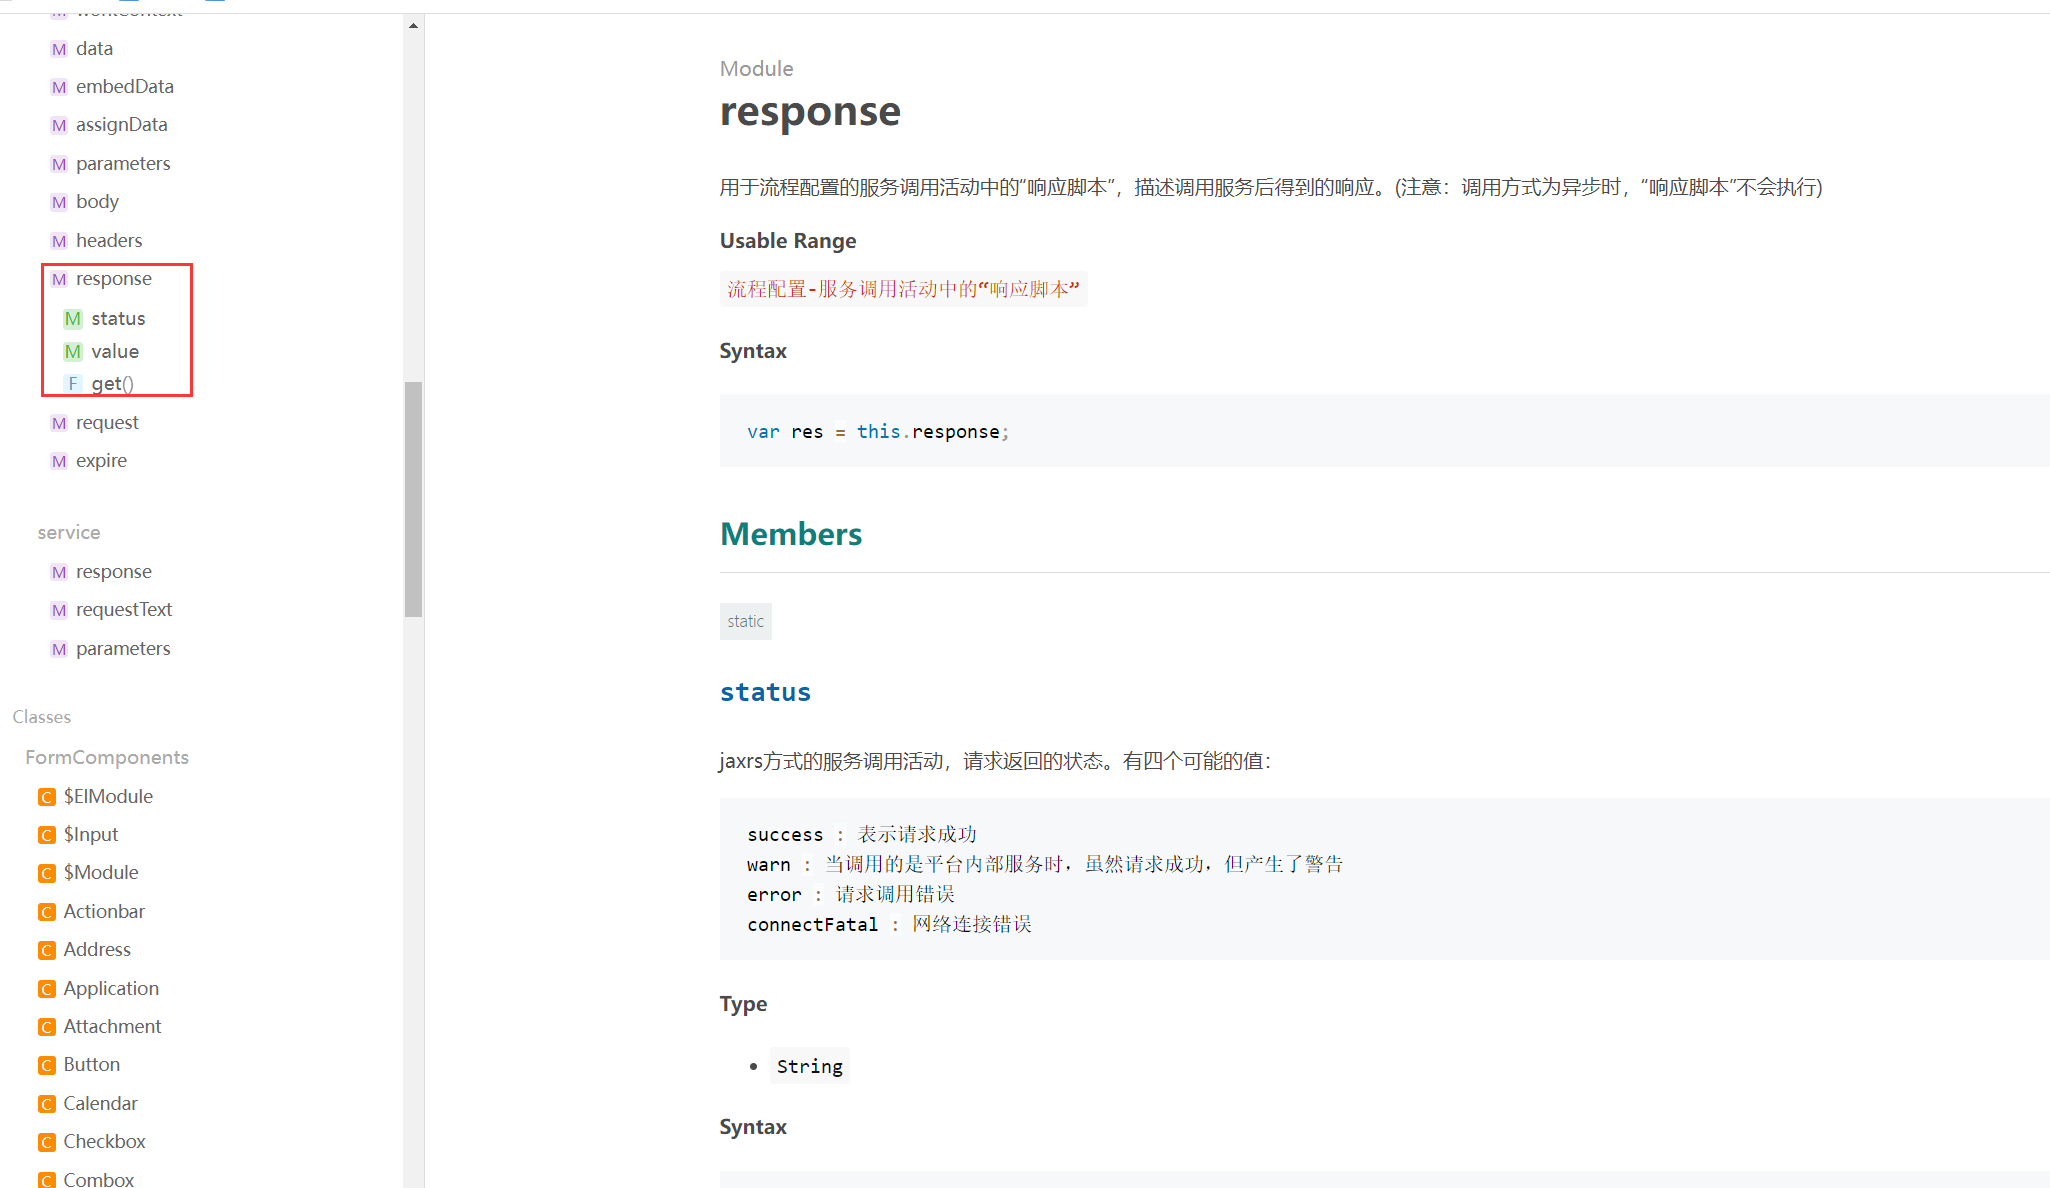Click the M icon beside requestText
Viewport: 2050px width, 1188px height.
tap(59, 610)
